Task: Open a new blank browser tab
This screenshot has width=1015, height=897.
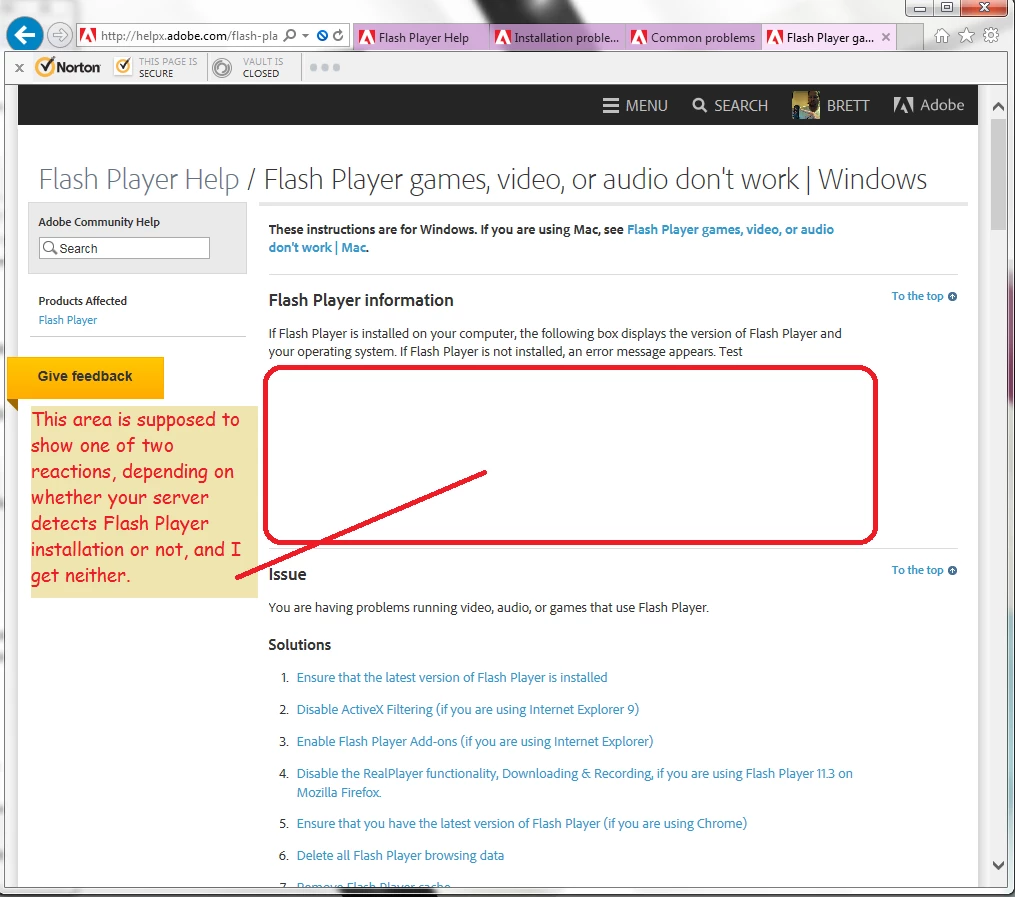Action: pos(911,38)
